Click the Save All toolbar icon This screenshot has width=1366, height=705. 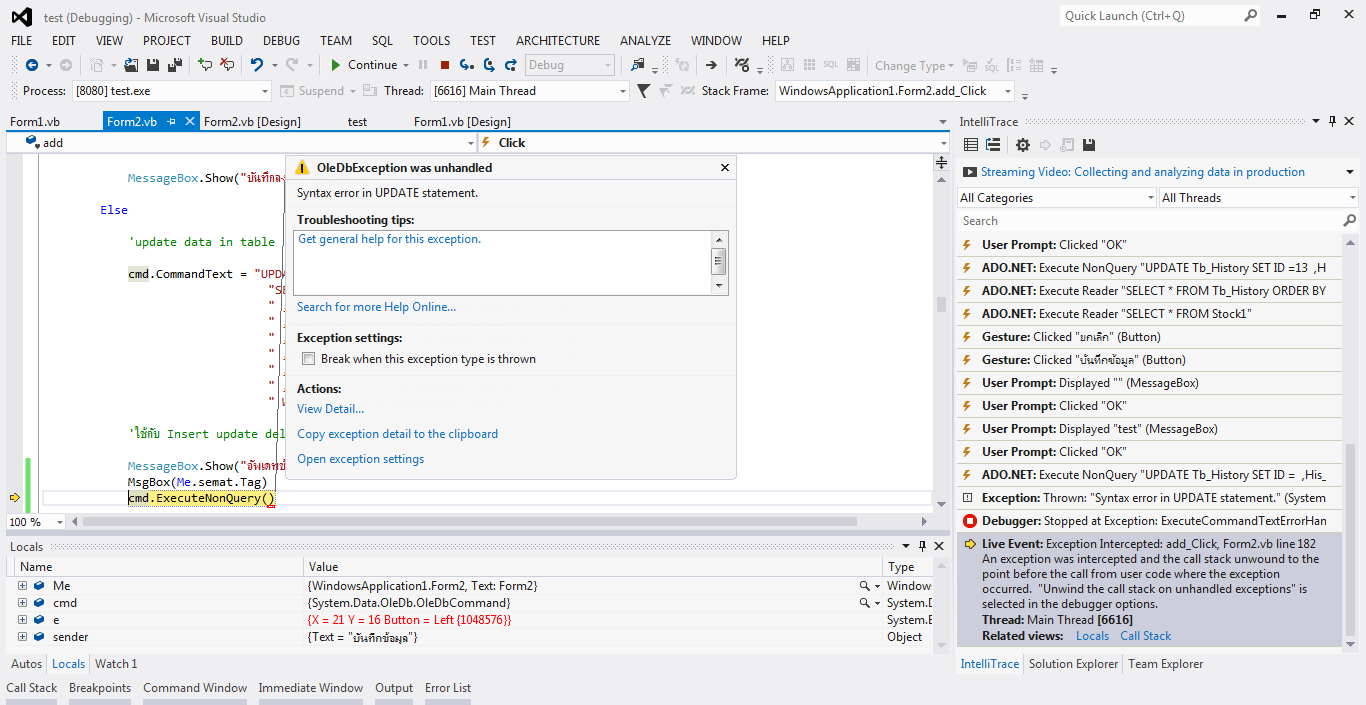pos(175,65)
